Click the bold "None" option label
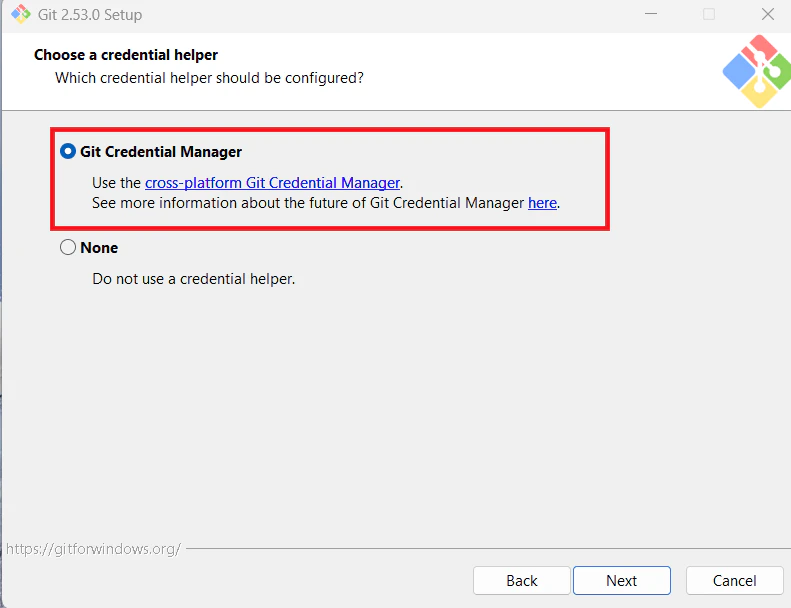Image resolution: width=791 pixels, height=608 pixels. [x=99, y=247]
